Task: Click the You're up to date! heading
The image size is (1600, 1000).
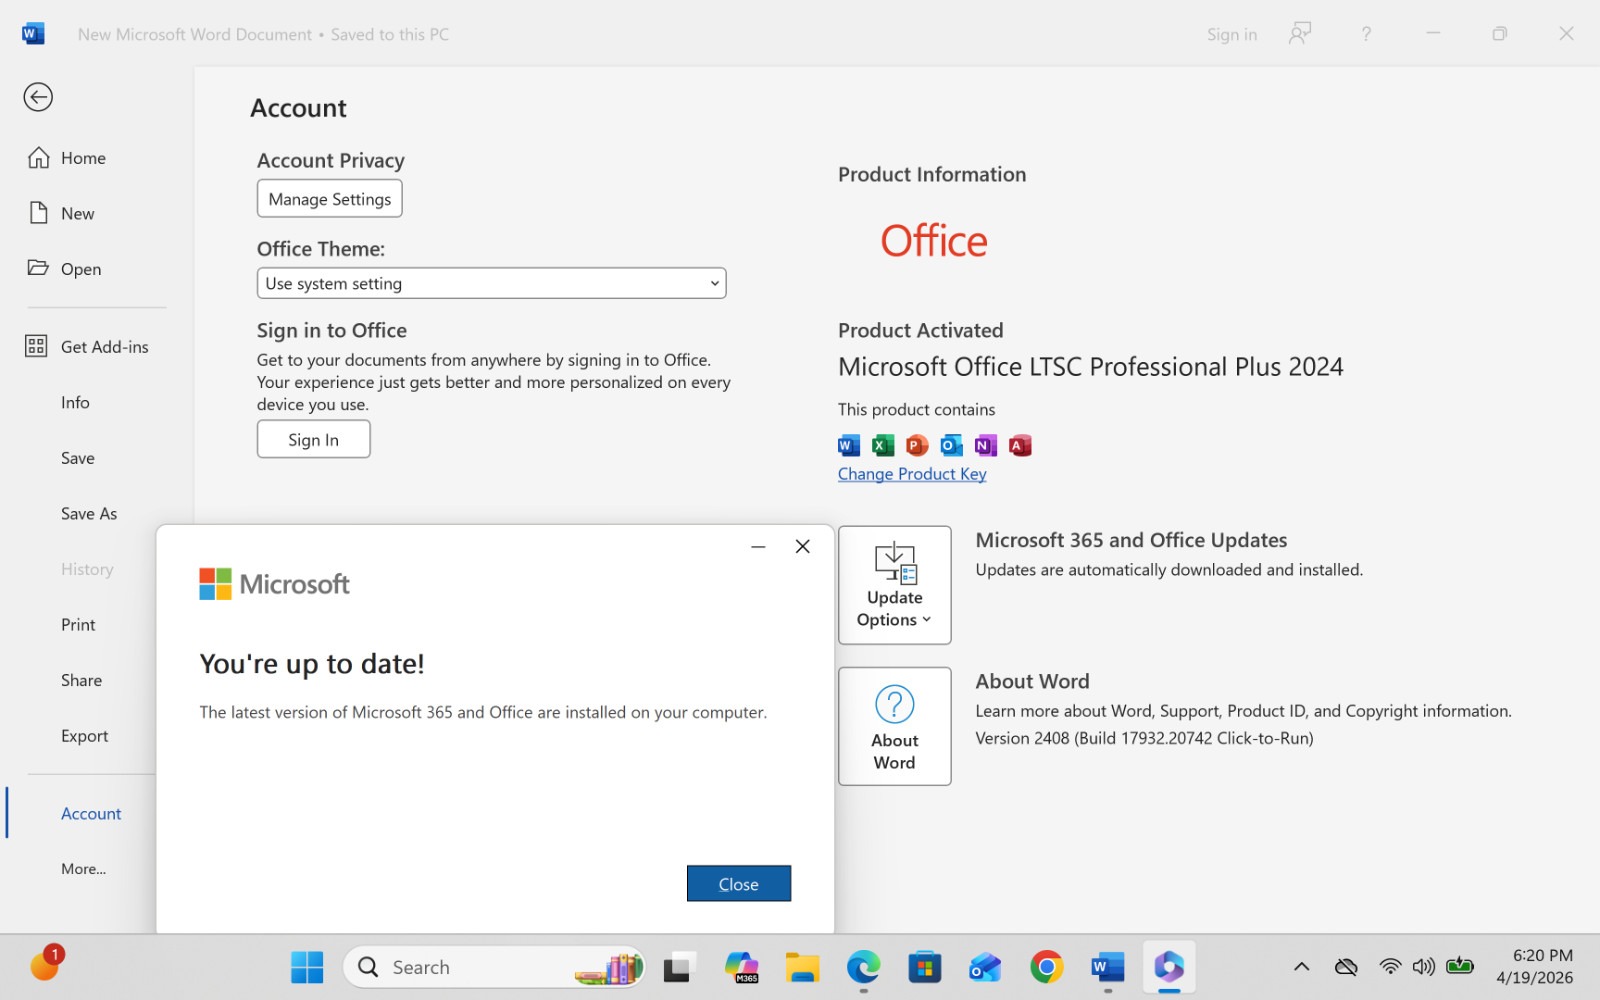Action: (x=312, y=664)
